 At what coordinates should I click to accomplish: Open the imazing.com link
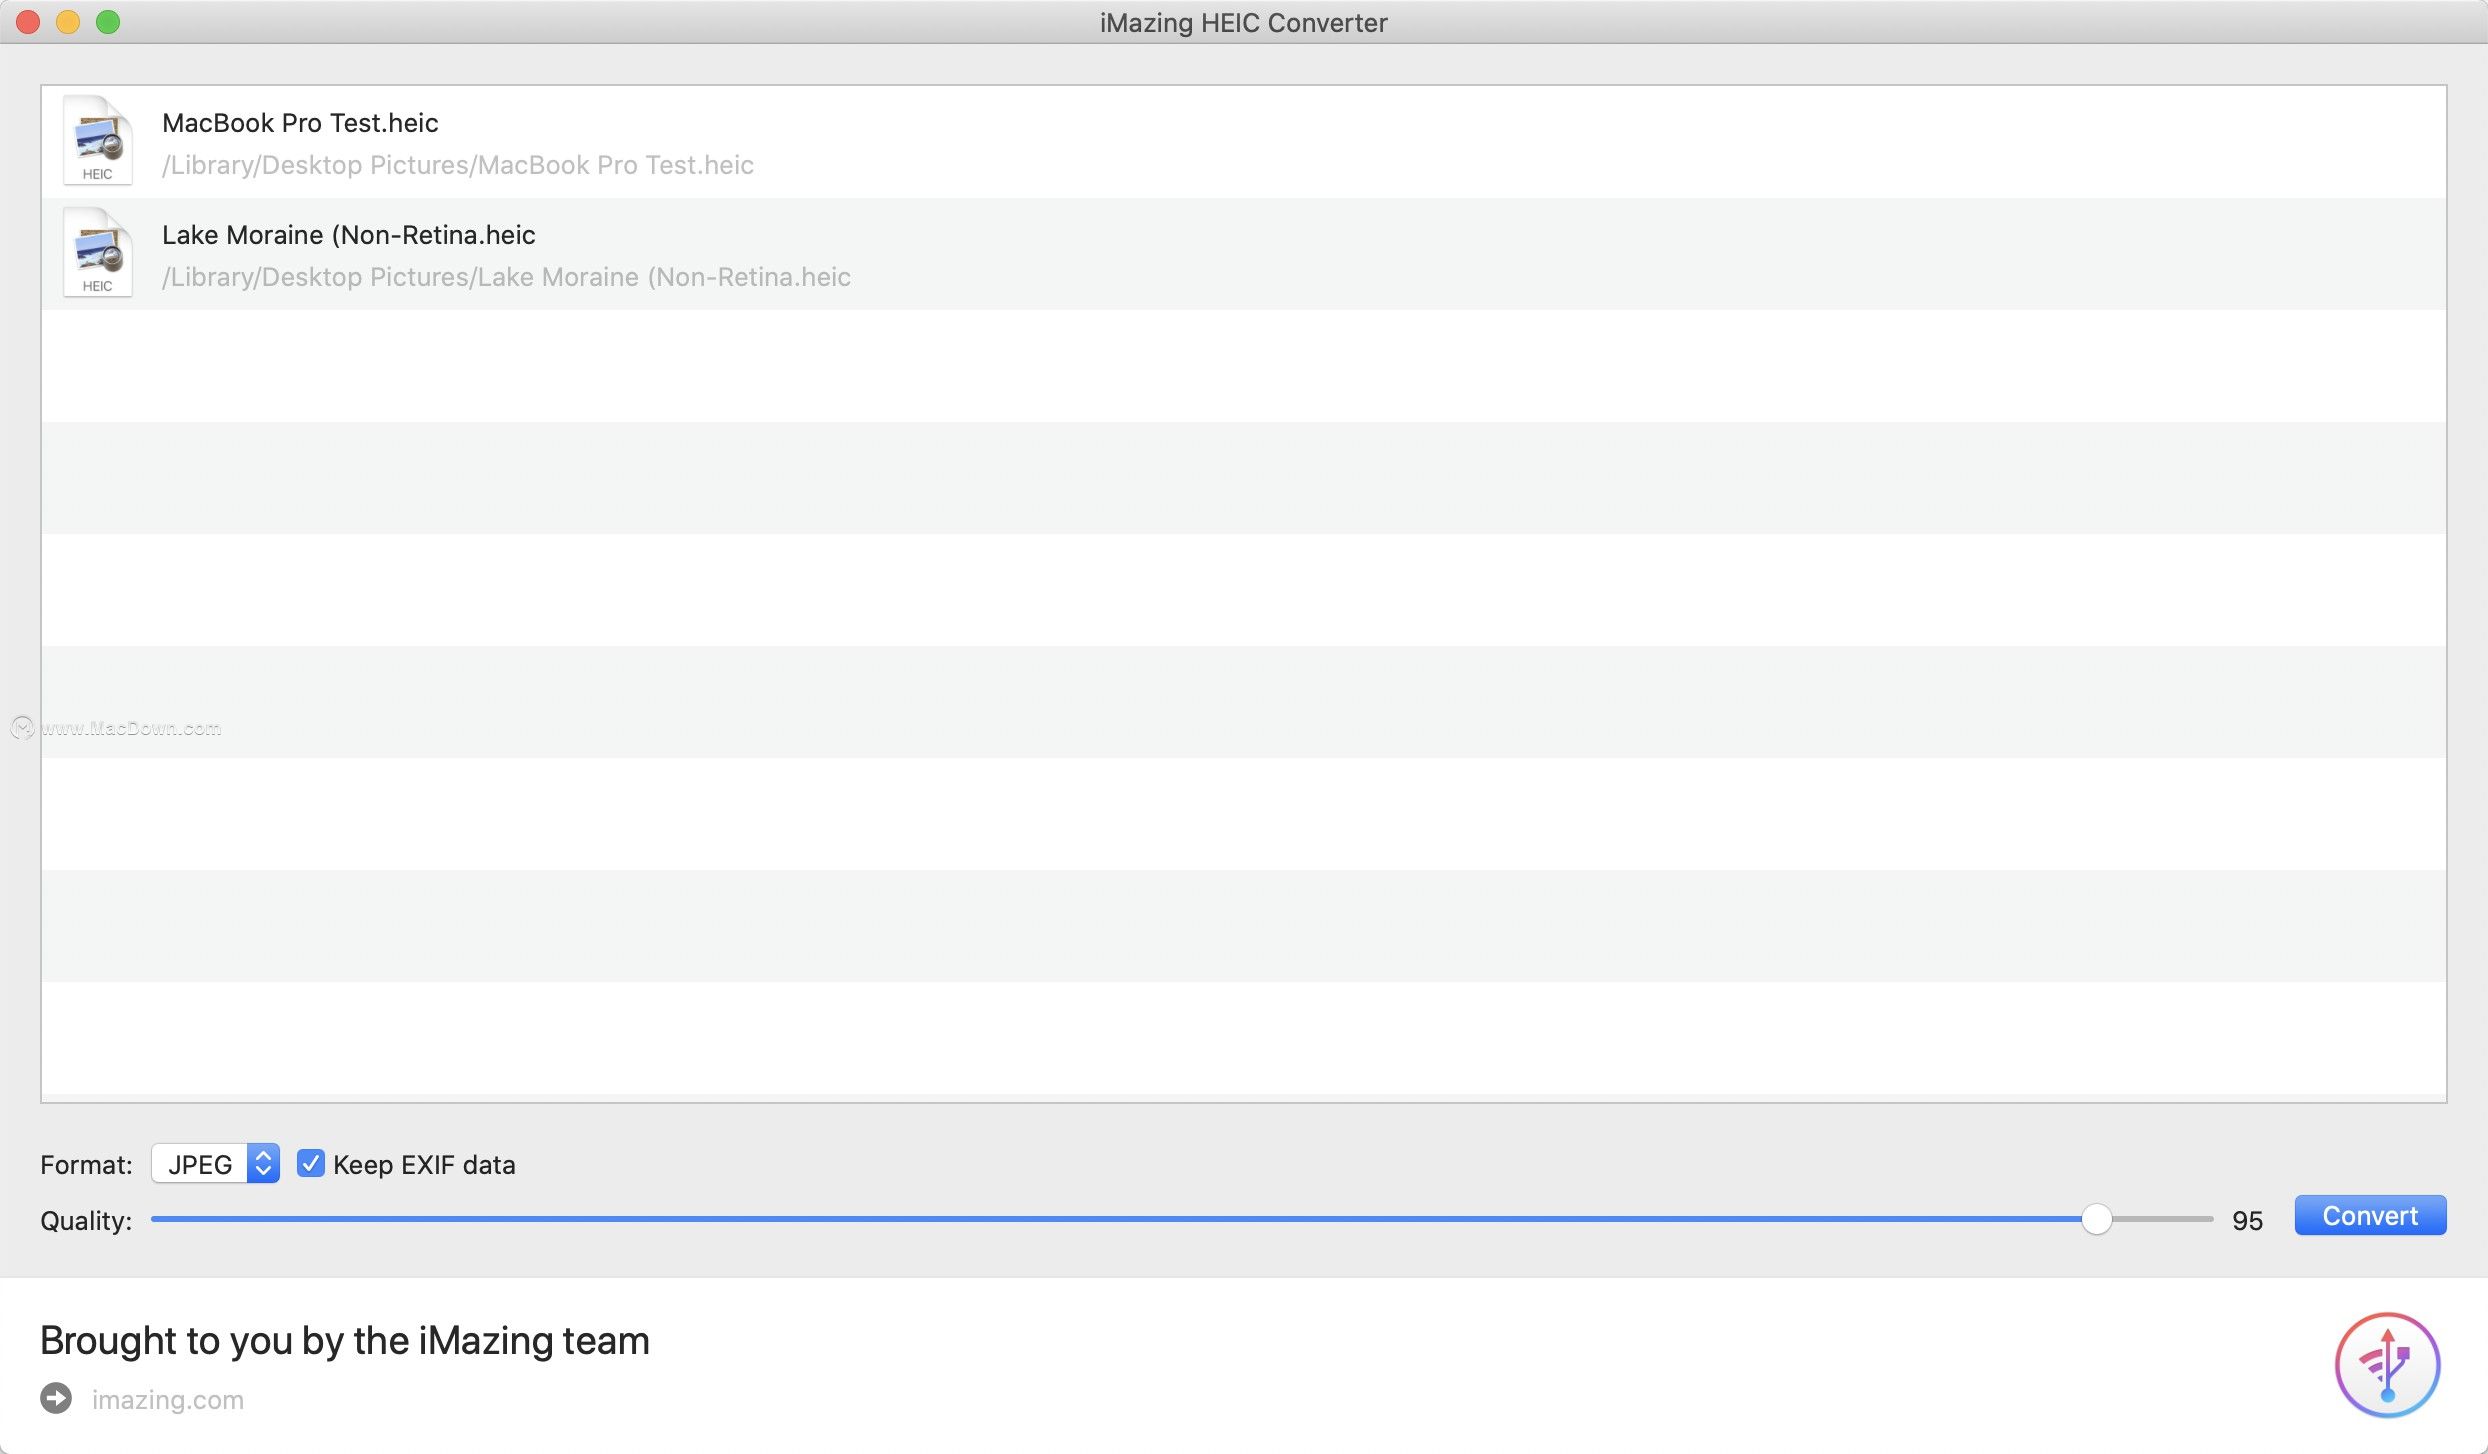pyautogui.click(x=168, y=1399)
